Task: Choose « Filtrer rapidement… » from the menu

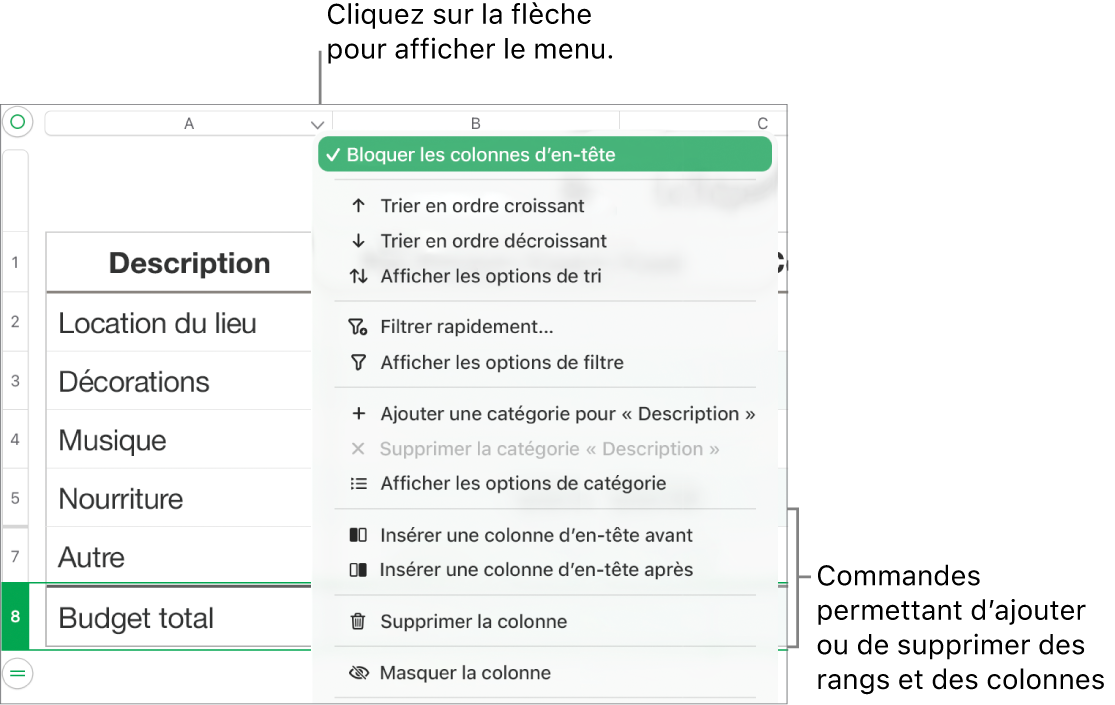Action: click(x=466, y=326)
